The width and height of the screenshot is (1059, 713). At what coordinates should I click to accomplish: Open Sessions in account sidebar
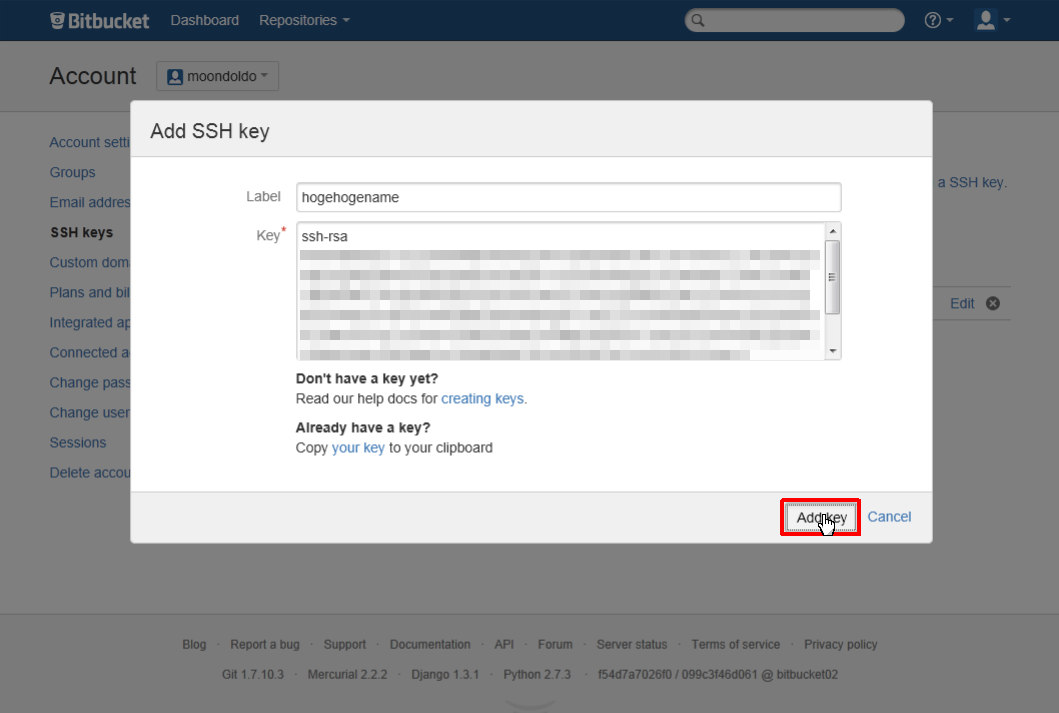(x=78, y=442)
